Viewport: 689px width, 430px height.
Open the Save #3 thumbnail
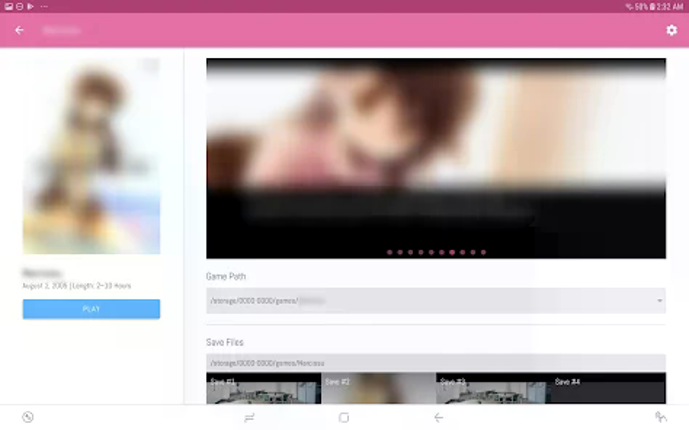493,388
